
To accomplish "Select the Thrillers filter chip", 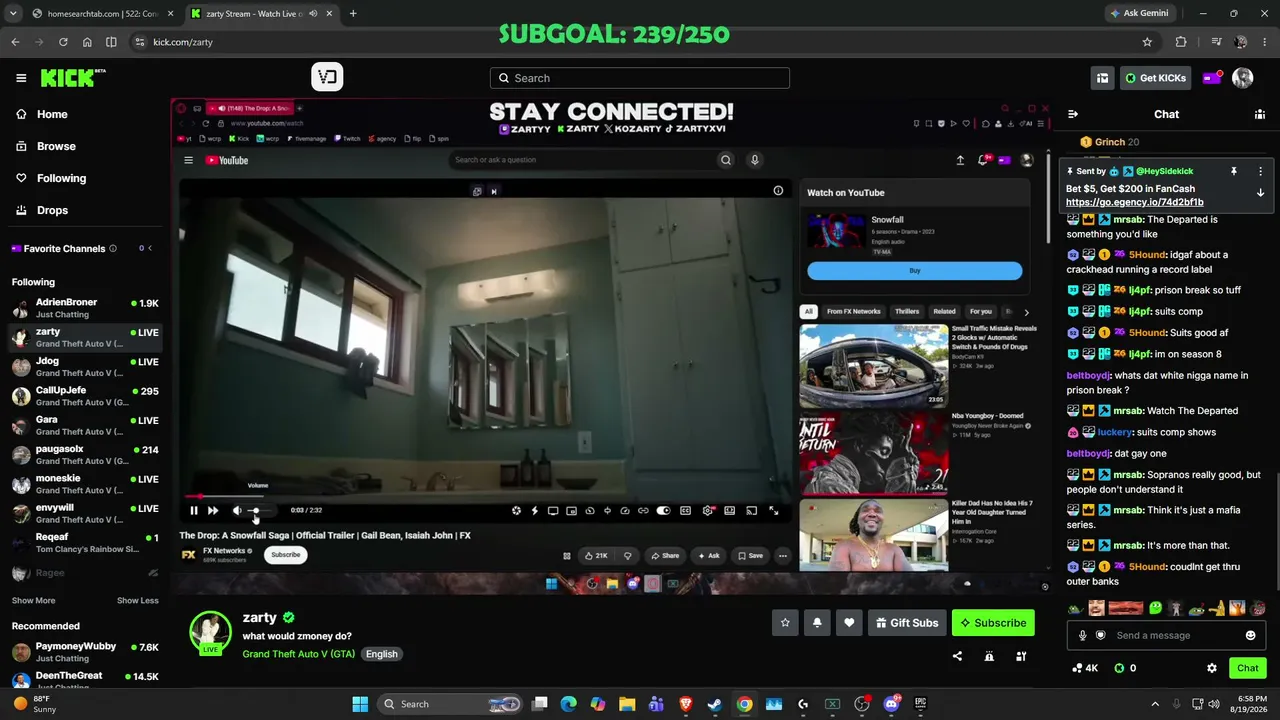I will (x=907, y=312).
